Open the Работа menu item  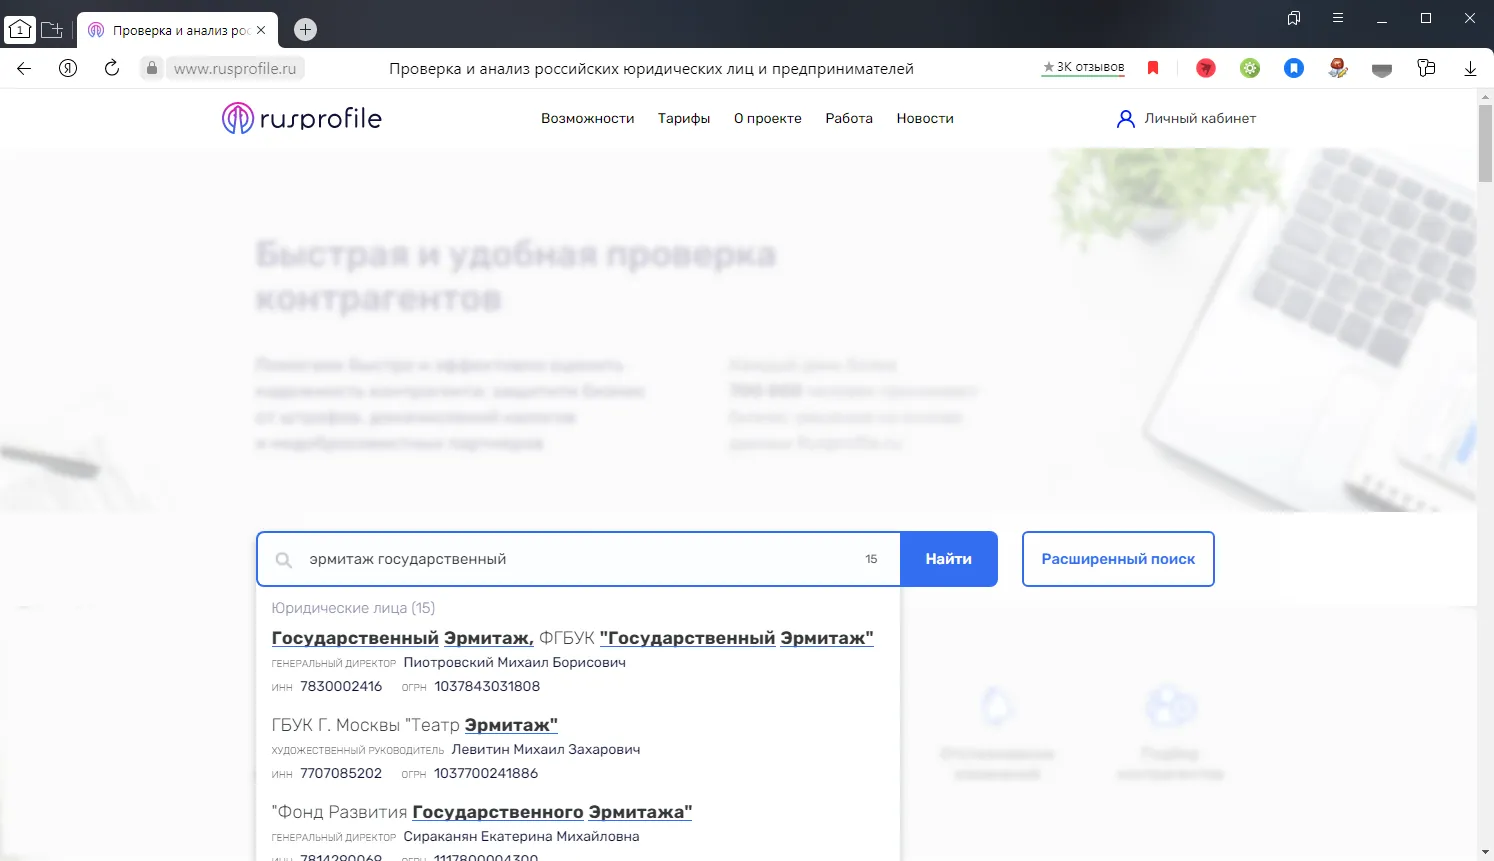849,118
